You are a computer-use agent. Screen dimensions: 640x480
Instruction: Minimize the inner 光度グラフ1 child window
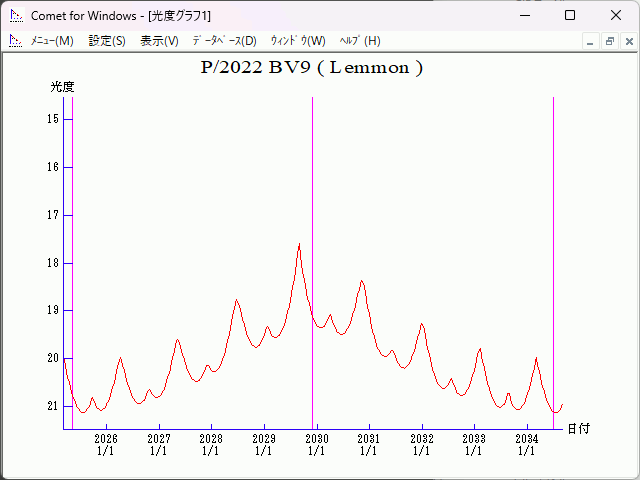(591, 41)
